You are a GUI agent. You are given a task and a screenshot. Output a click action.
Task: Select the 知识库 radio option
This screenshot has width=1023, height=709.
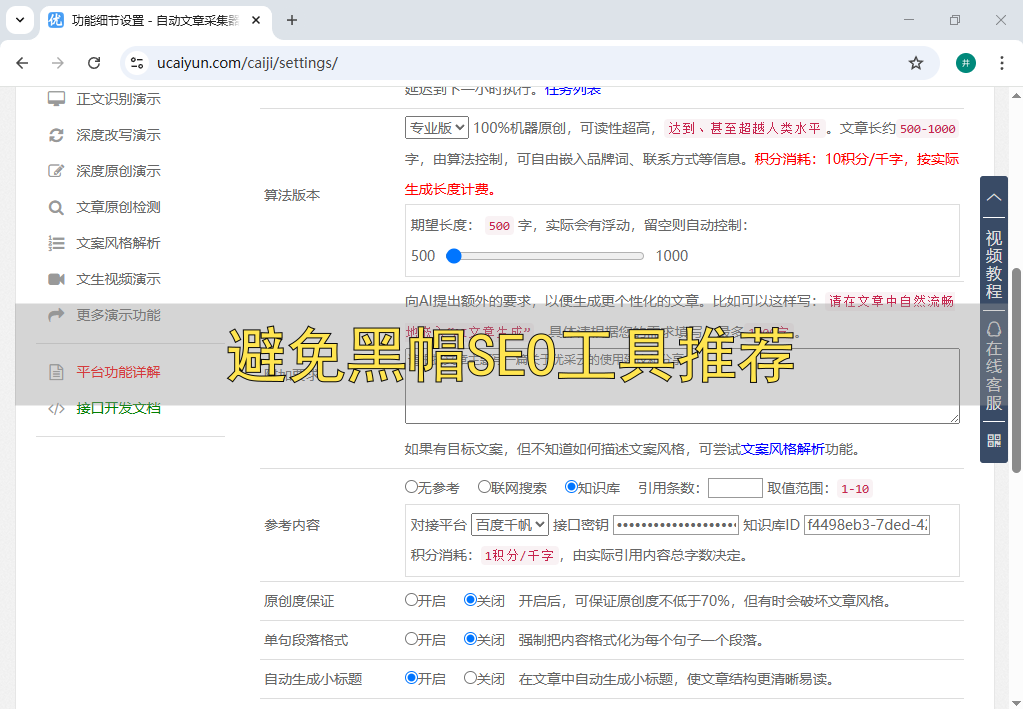coord(571,487)
